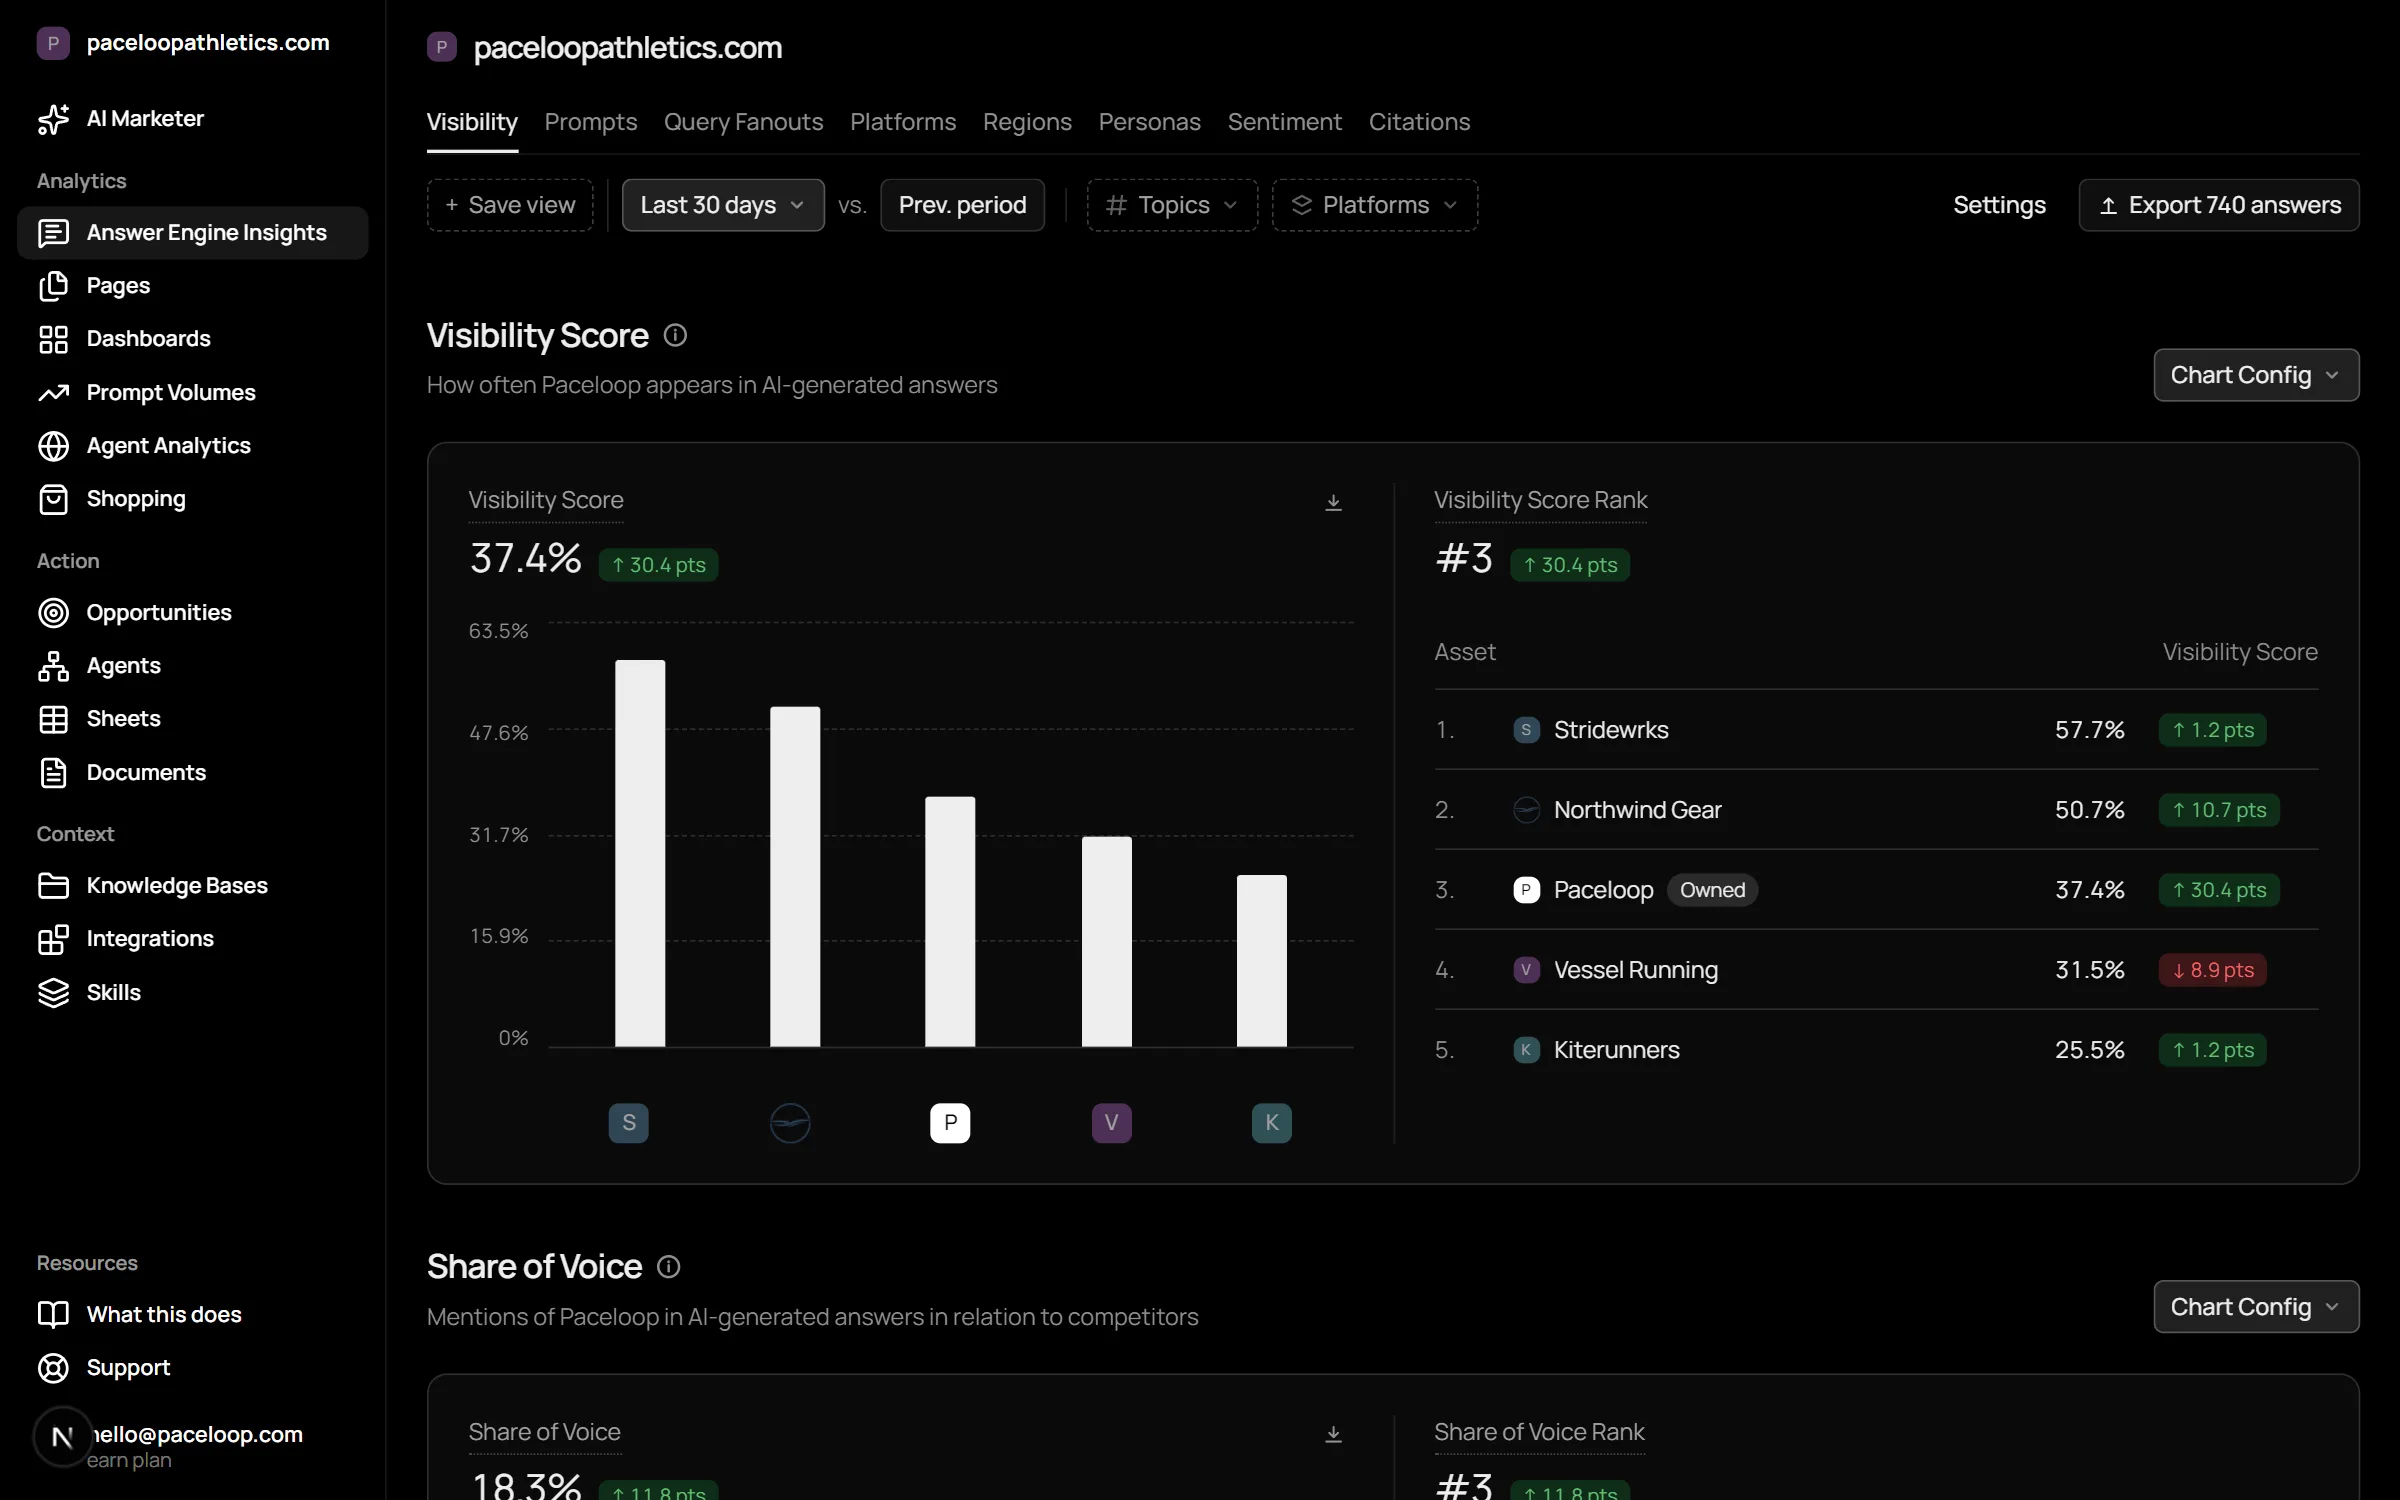Open AI Marketer sparkle icon

(x=53, y=119)
